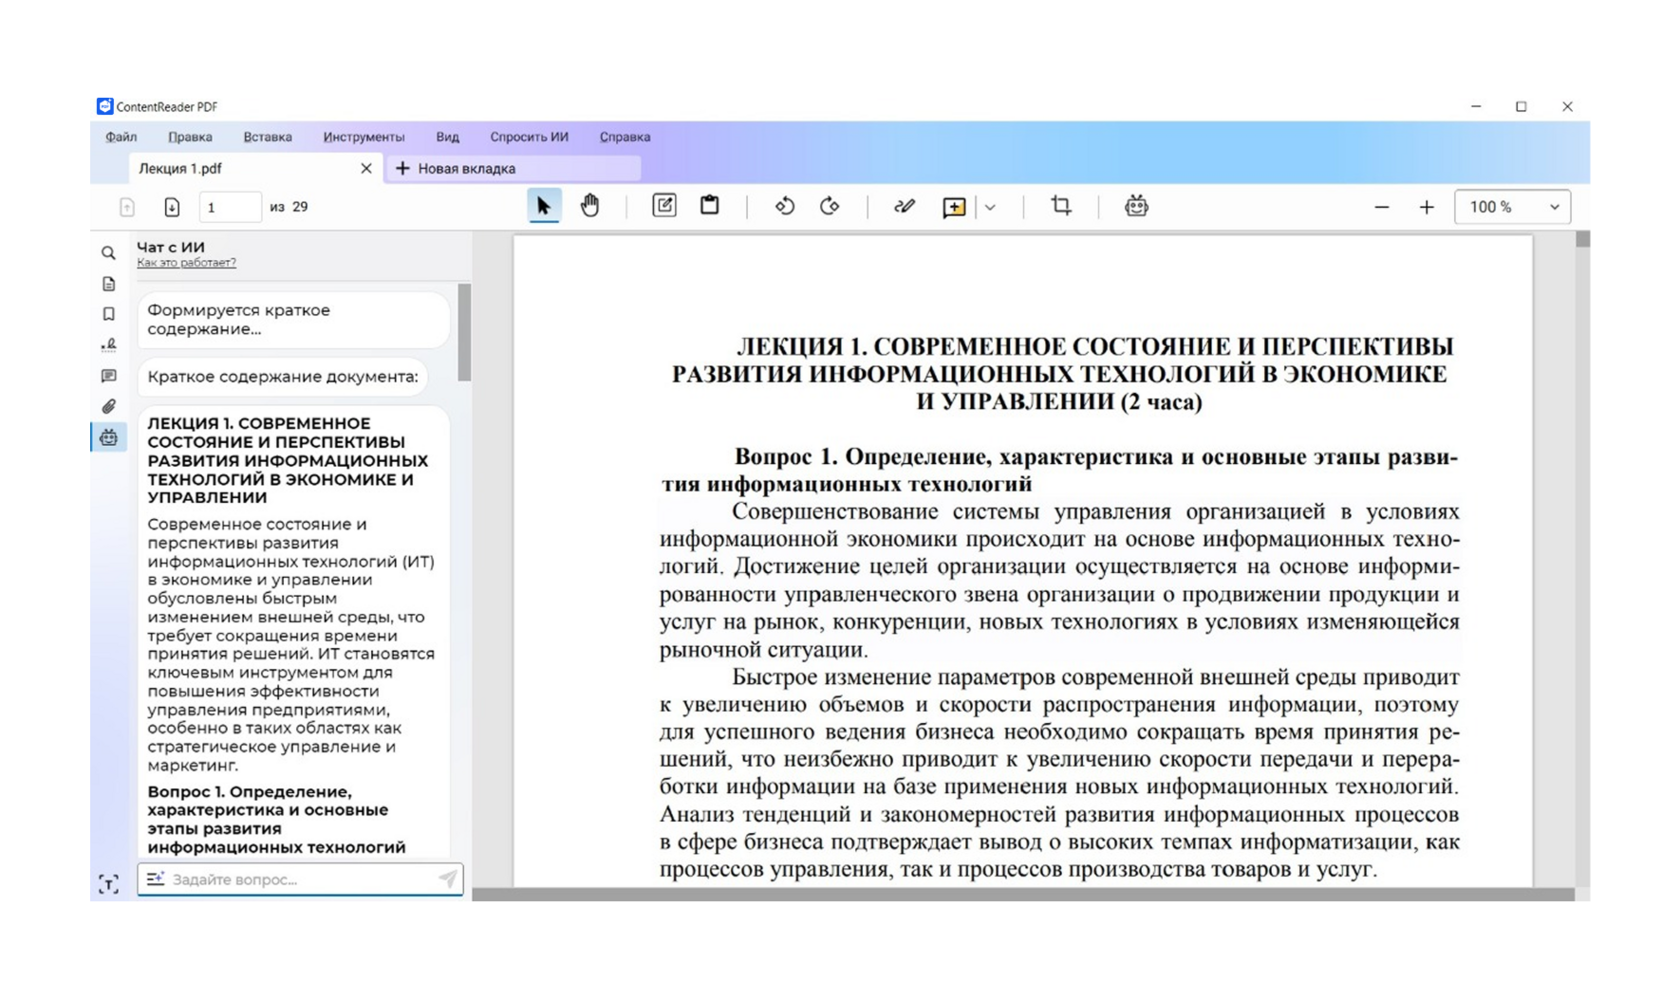This screenshot has width=1680, height=1000.
Task: Zoom out with the minus icon
Action: [x=1382, y=207]
